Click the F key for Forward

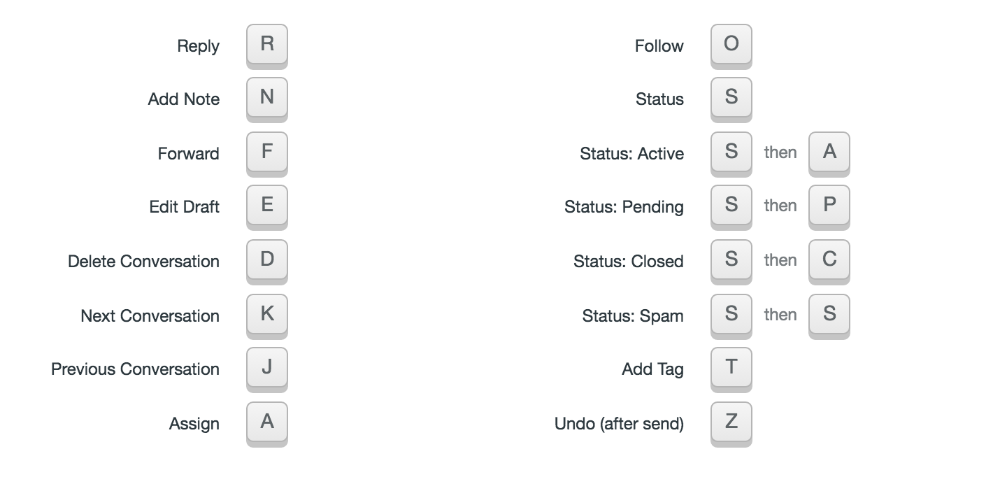(x=267, y=153)
